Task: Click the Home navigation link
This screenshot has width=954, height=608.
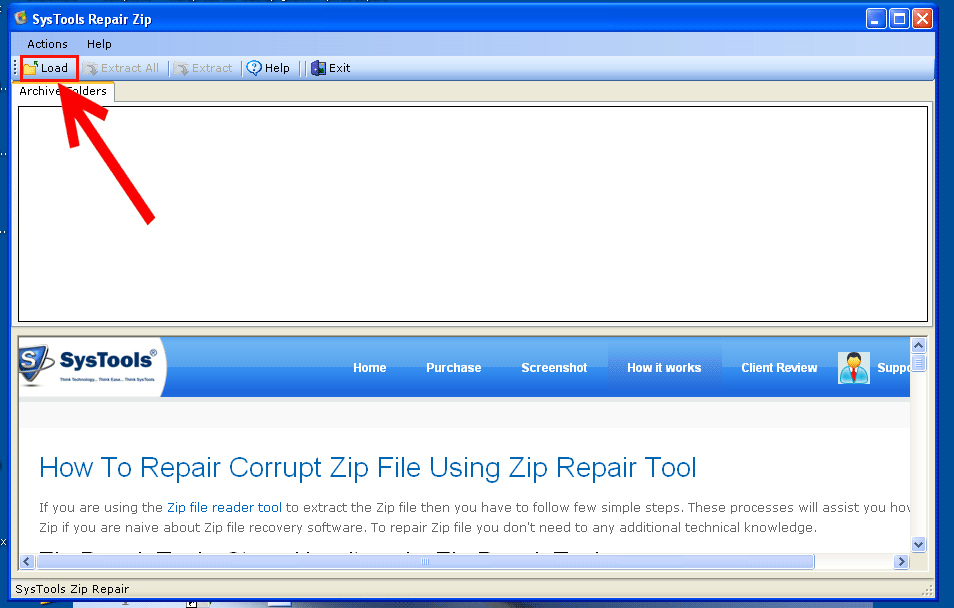Action: point(369,367)
